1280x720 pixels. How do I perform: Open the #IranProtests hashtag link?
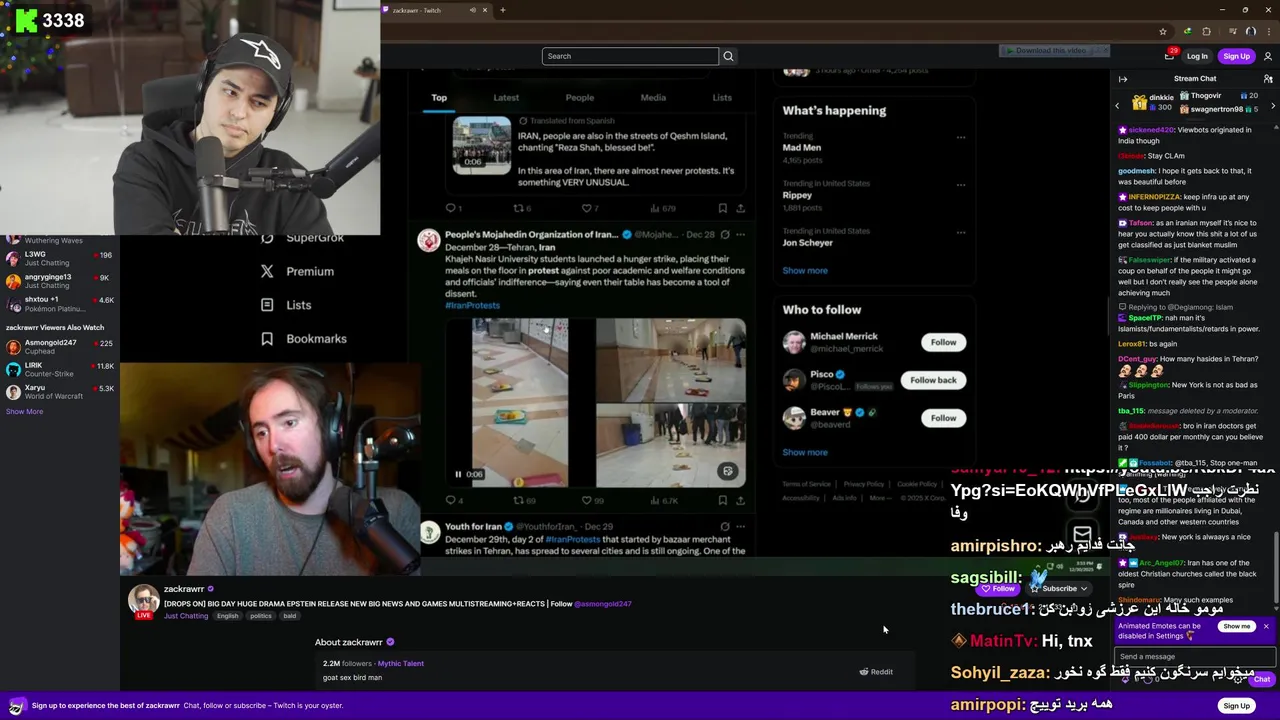pos(472,306)
